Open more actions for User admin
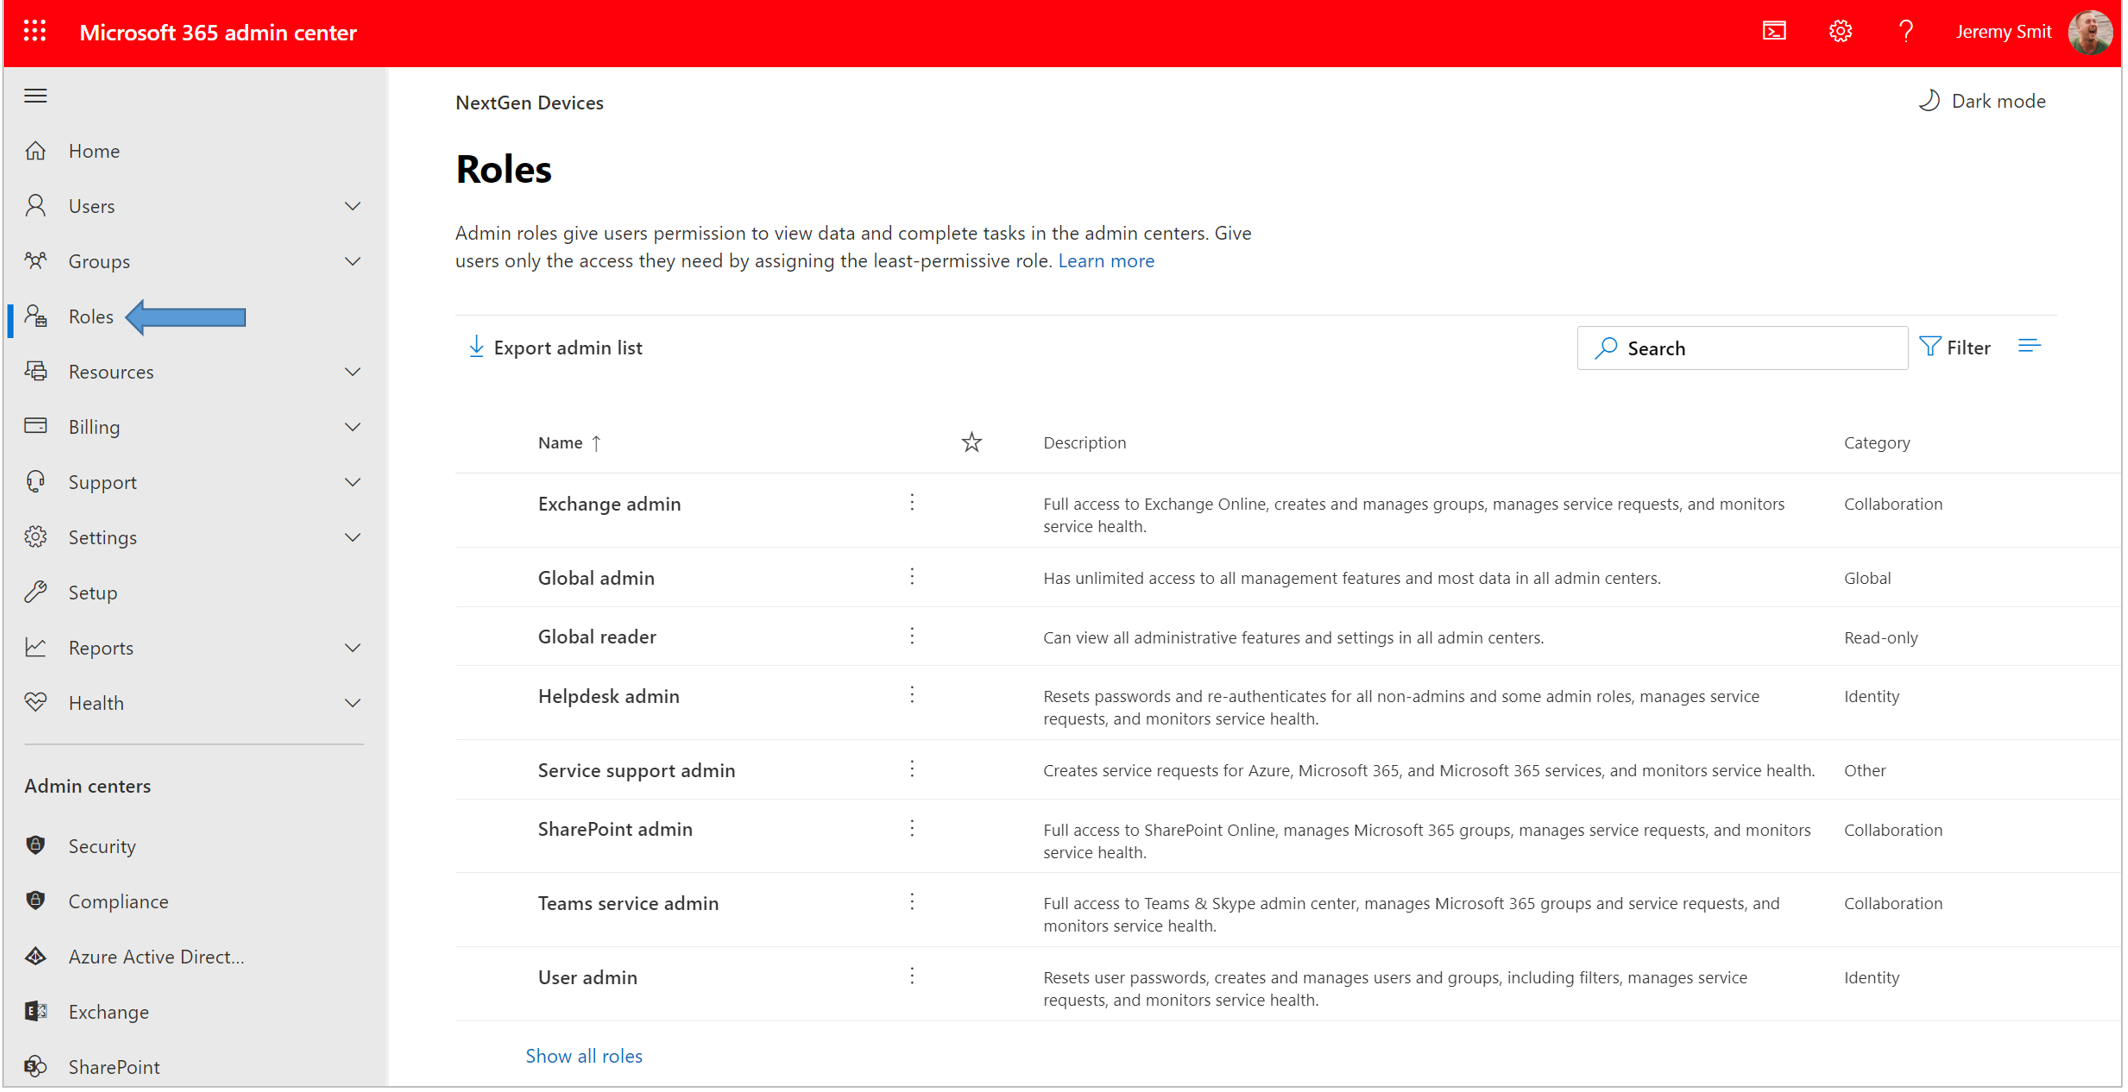The image size is (2128, 1092). [x=912, y=976]
